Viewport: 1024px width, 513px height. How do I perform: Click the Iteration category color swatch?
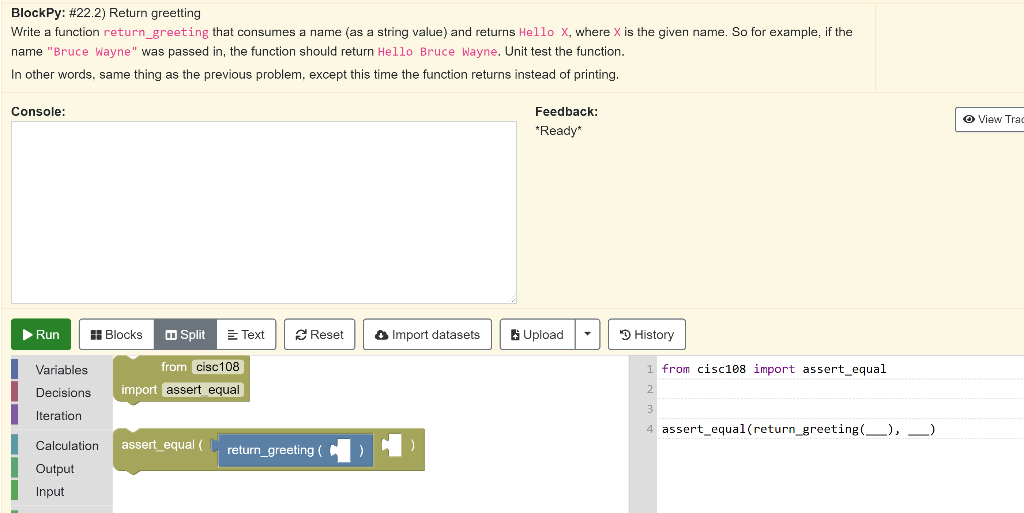(14, 415)
